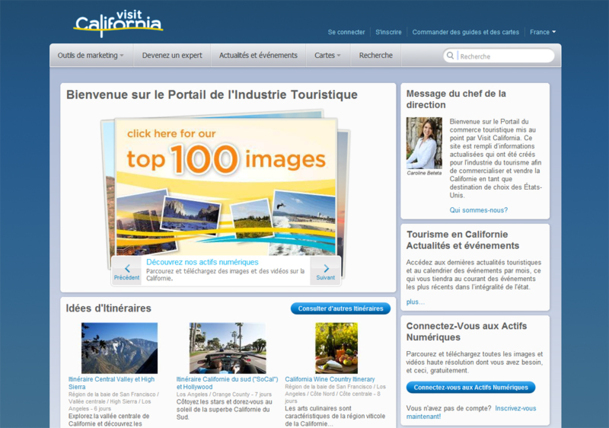
Task: Open Central Valley and High Sierra thumbnail
Action: tap(119, 347)
